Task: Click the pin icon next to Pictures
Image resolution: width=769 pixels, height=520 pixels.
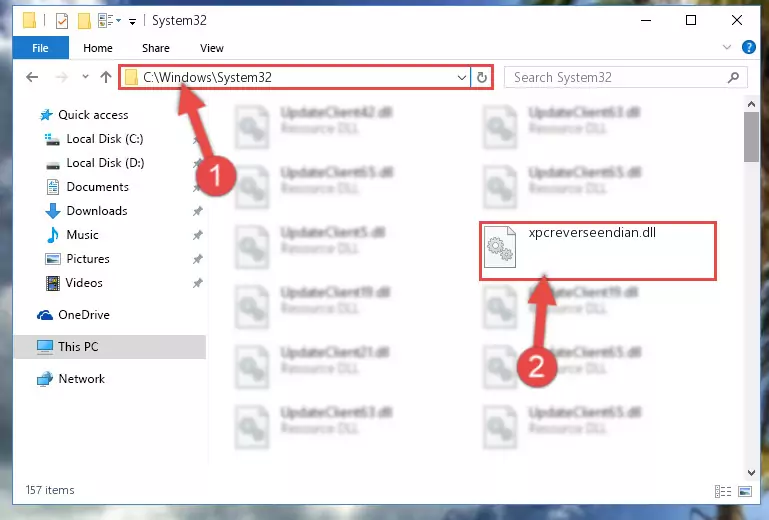Action: click(197, 259)
